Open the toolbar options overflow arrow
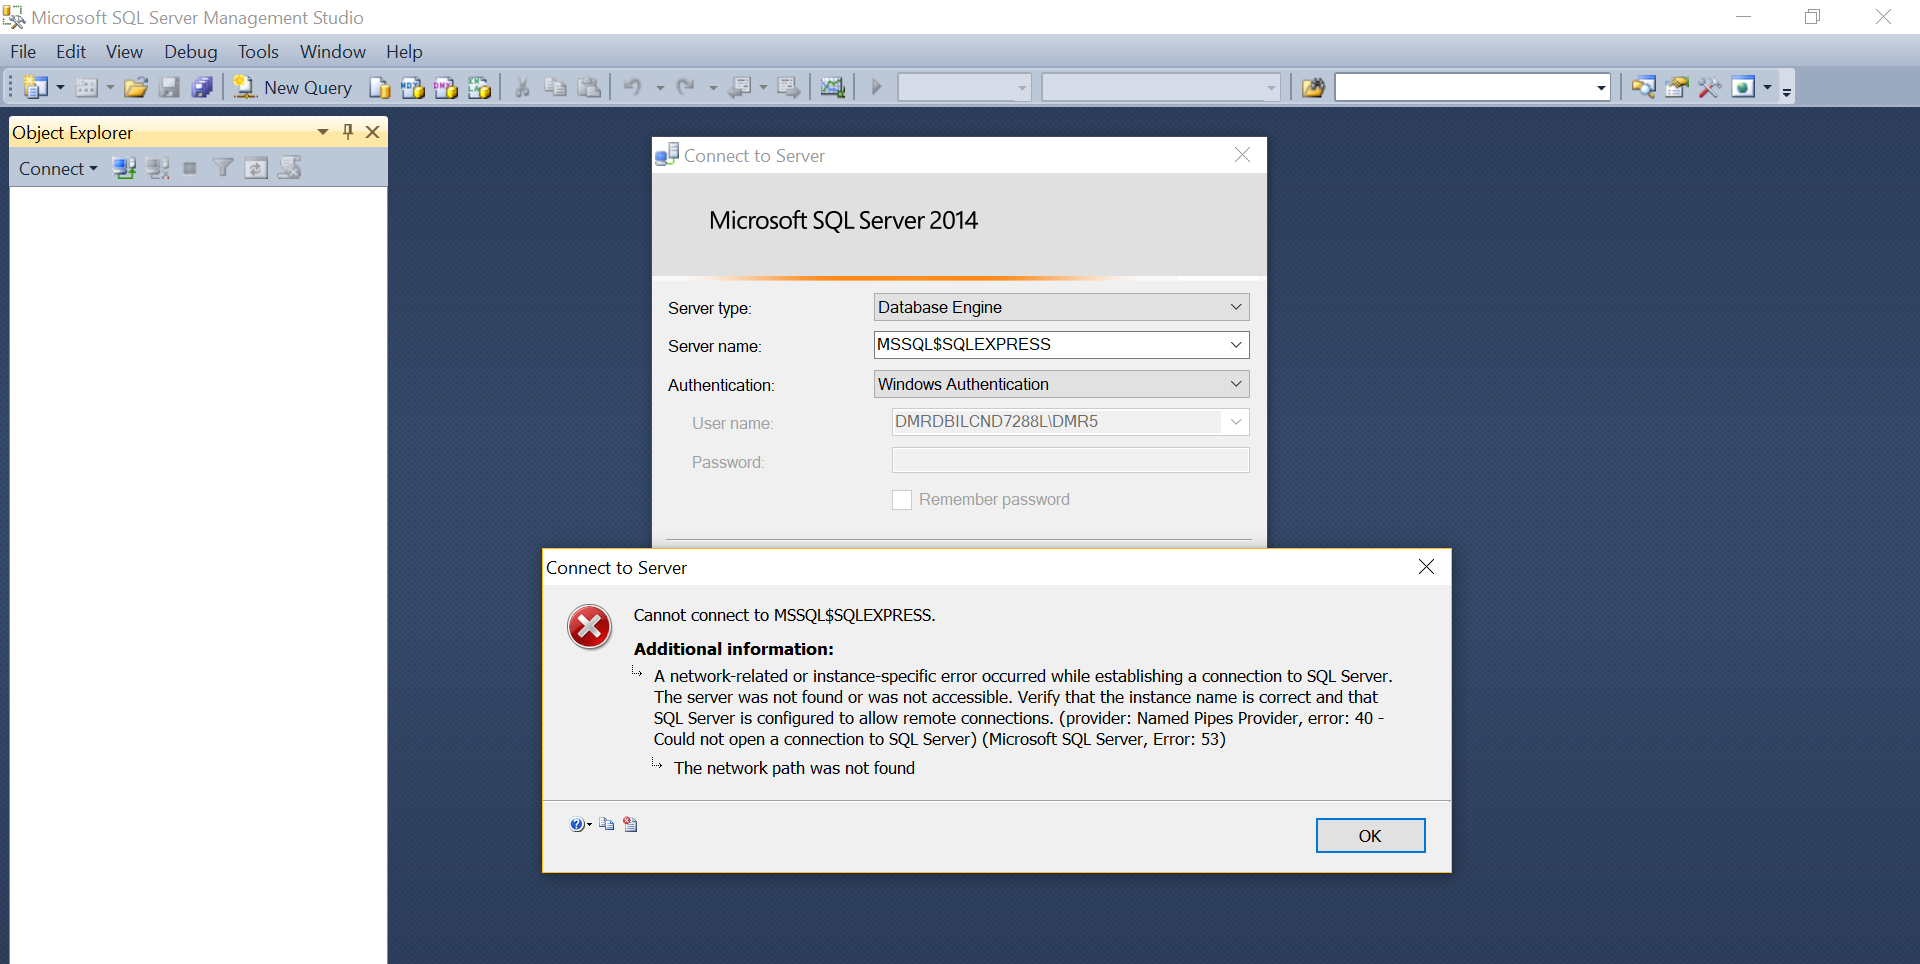This screenshot has height=964, width=1920. tap(1786, 90)
